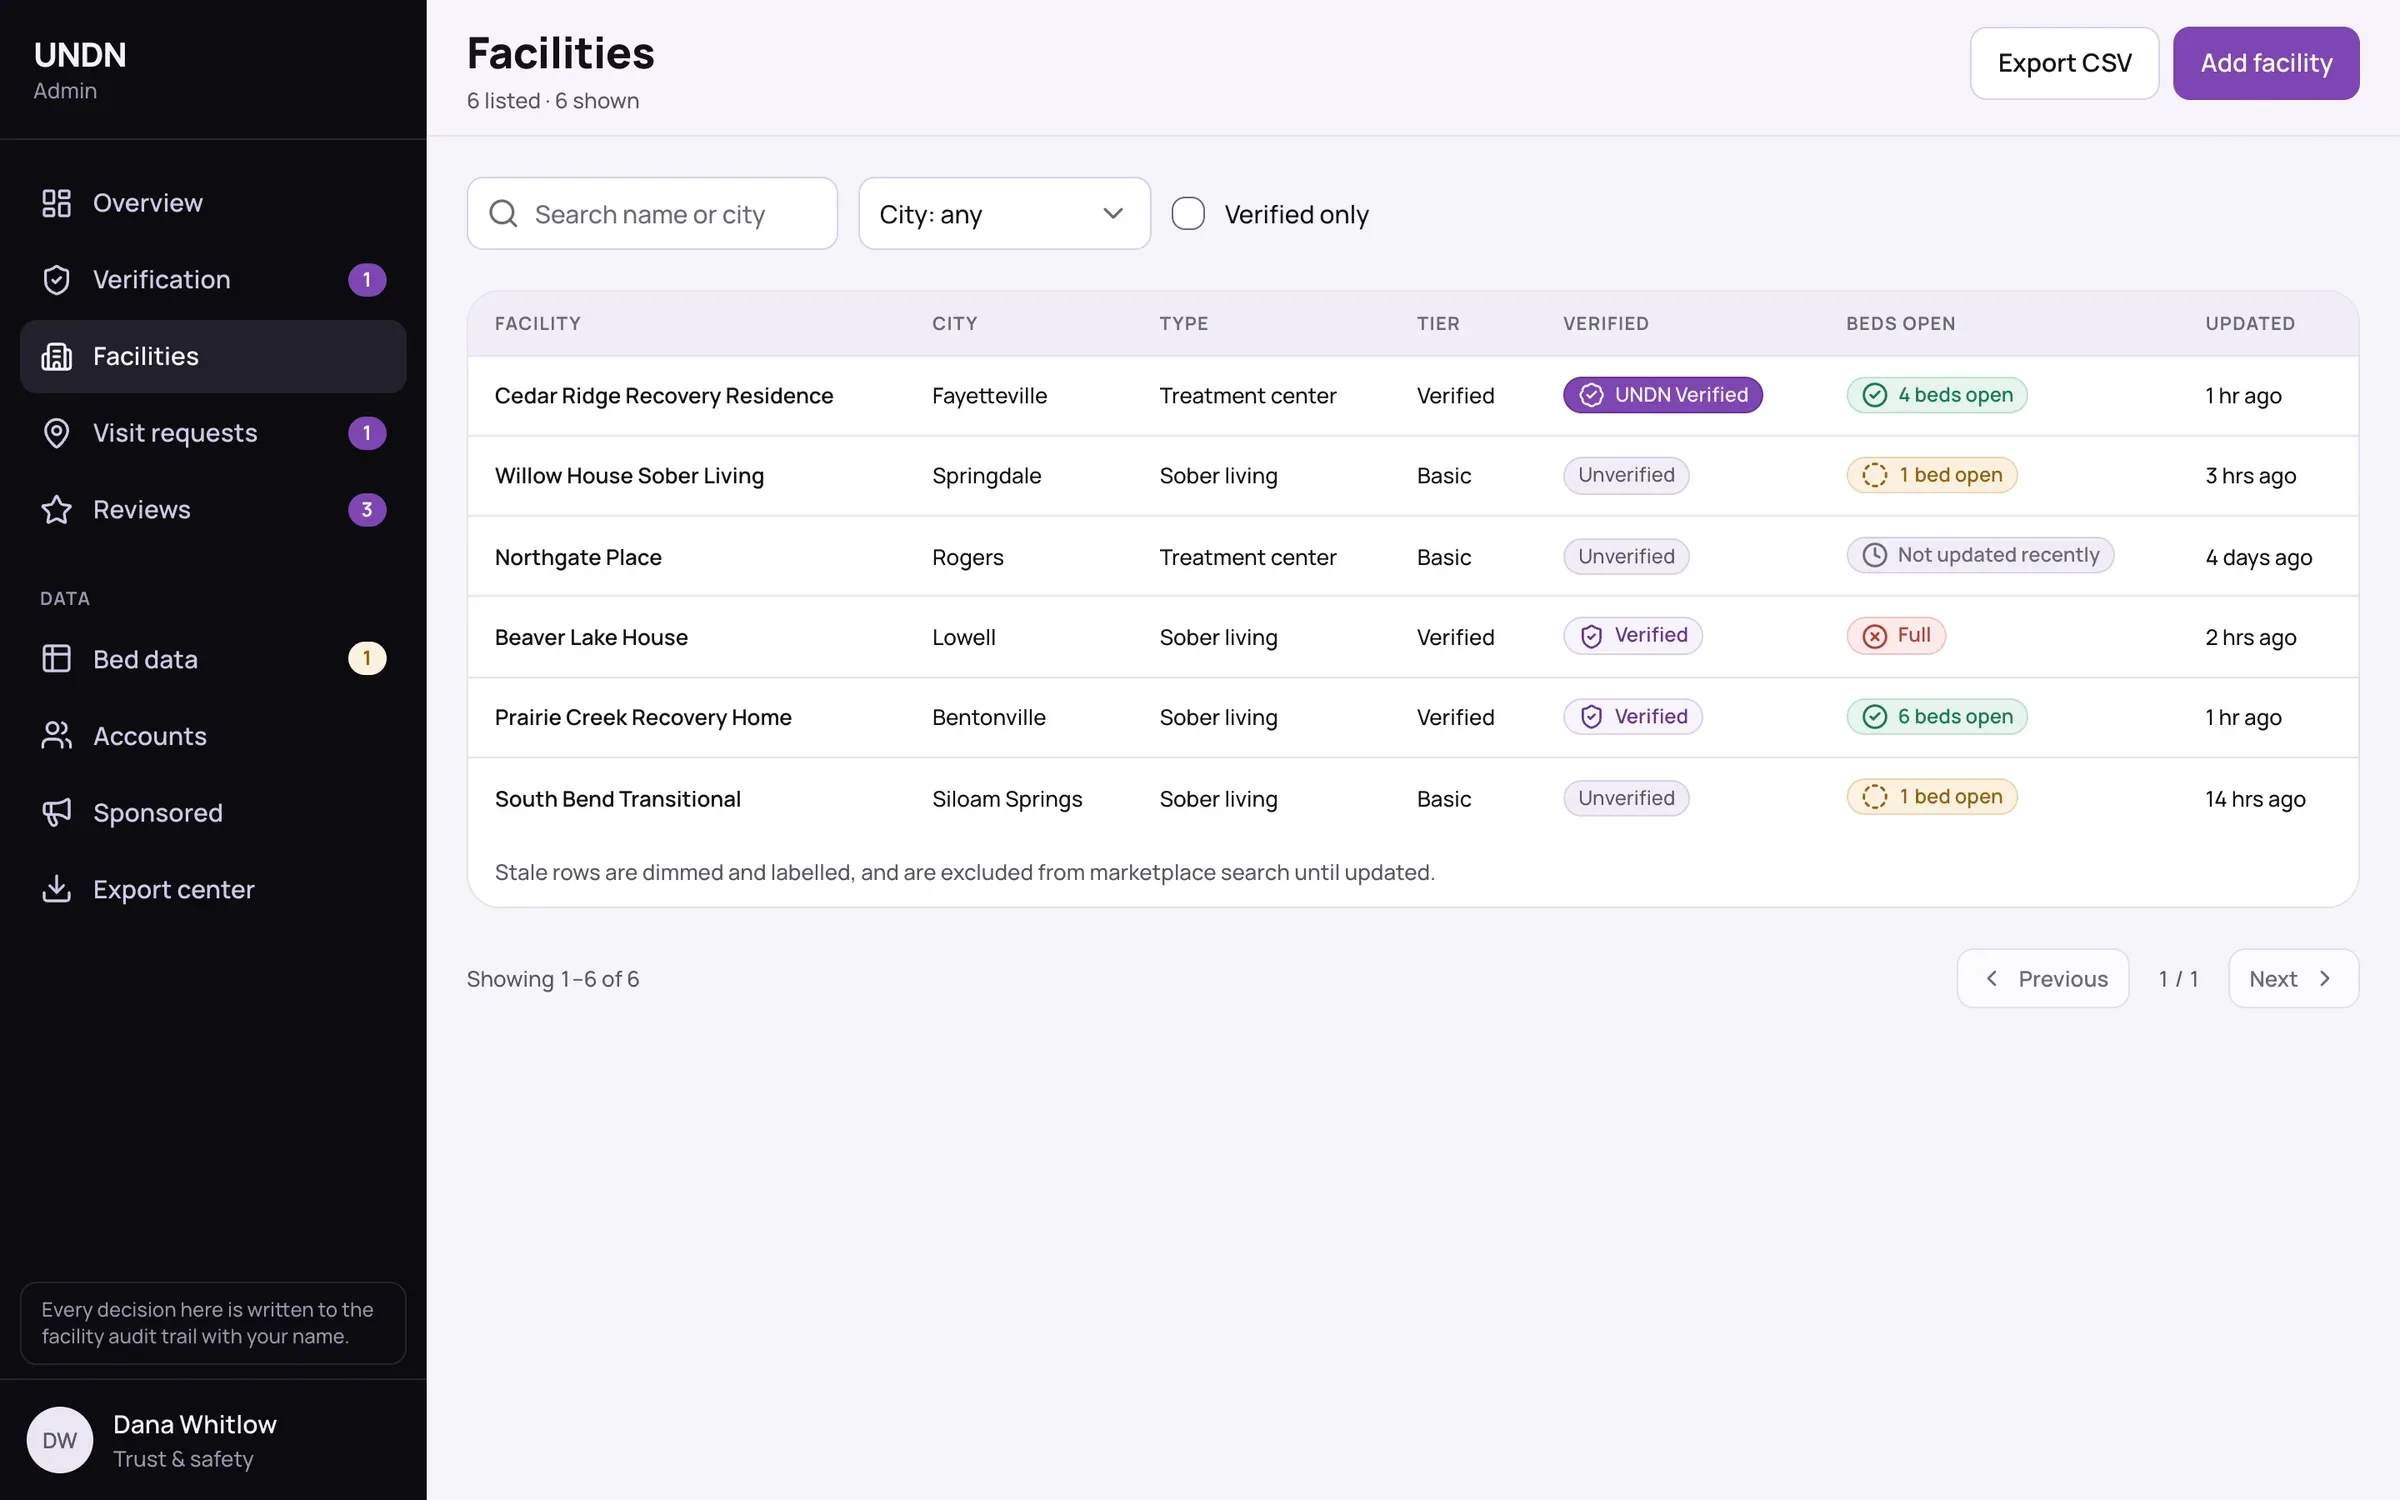The image size is (2400, 1500).
Task: Click the Facilities building icon
Action: point(56,356)
